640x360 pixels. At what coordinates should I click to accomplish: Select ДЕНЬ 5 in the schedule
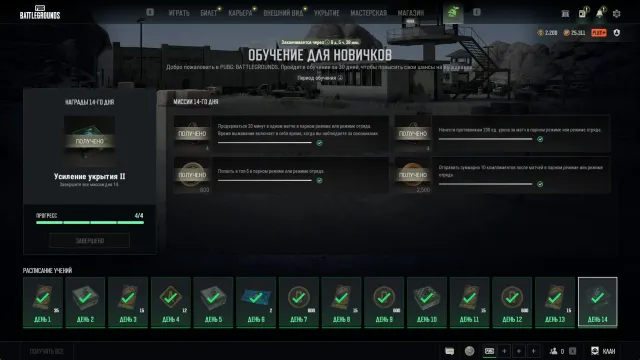[213, 302]
